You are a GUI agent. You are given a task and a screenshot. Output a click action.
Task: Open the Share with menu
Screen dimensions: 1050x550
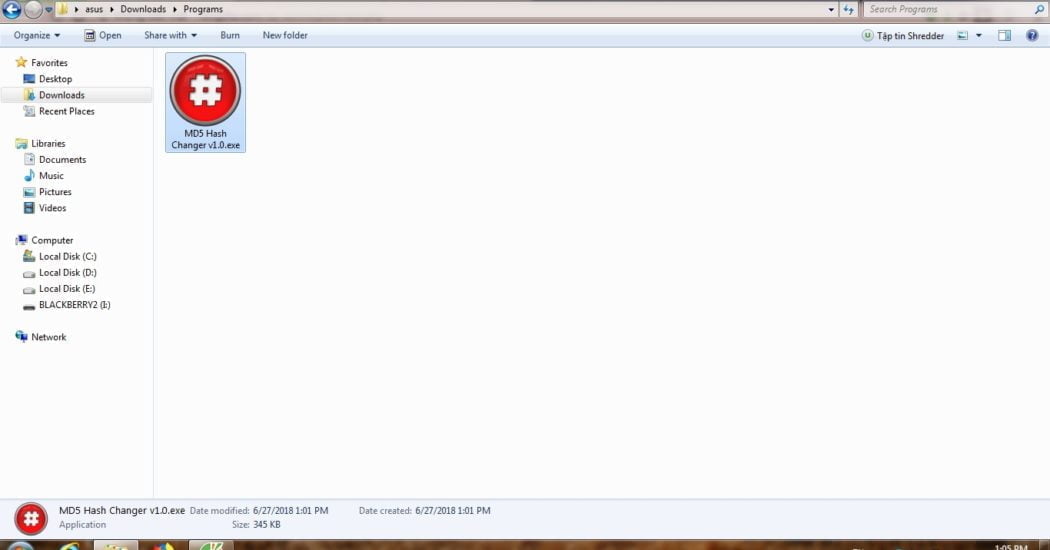pyautogui.click(x=170, y=36)
